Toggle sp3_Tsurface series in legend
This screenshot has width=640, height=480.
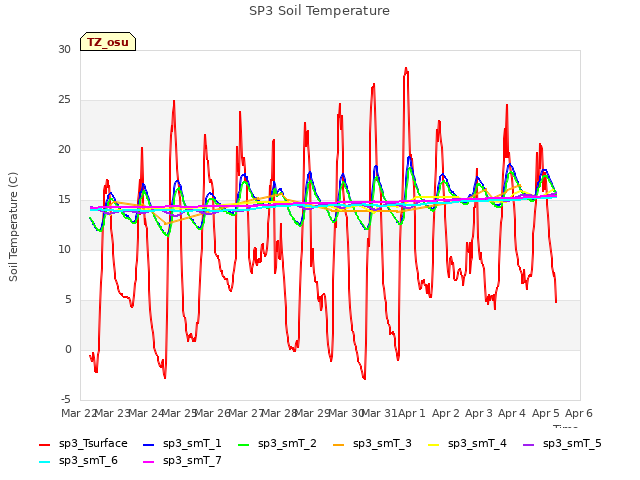pyautogui.click(x=83, y=444)
